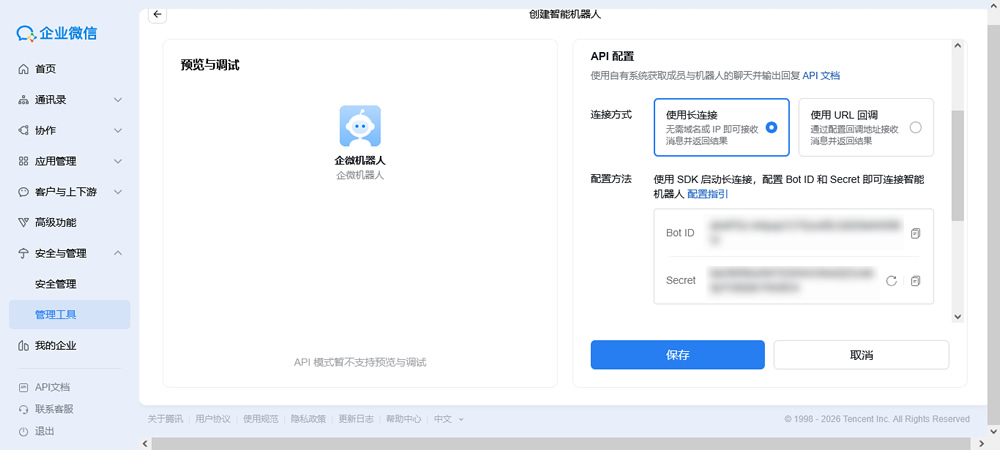Select 使用长连接 radio option
This screenshot has width=1000, height=450.
click(x=771, y=127)
